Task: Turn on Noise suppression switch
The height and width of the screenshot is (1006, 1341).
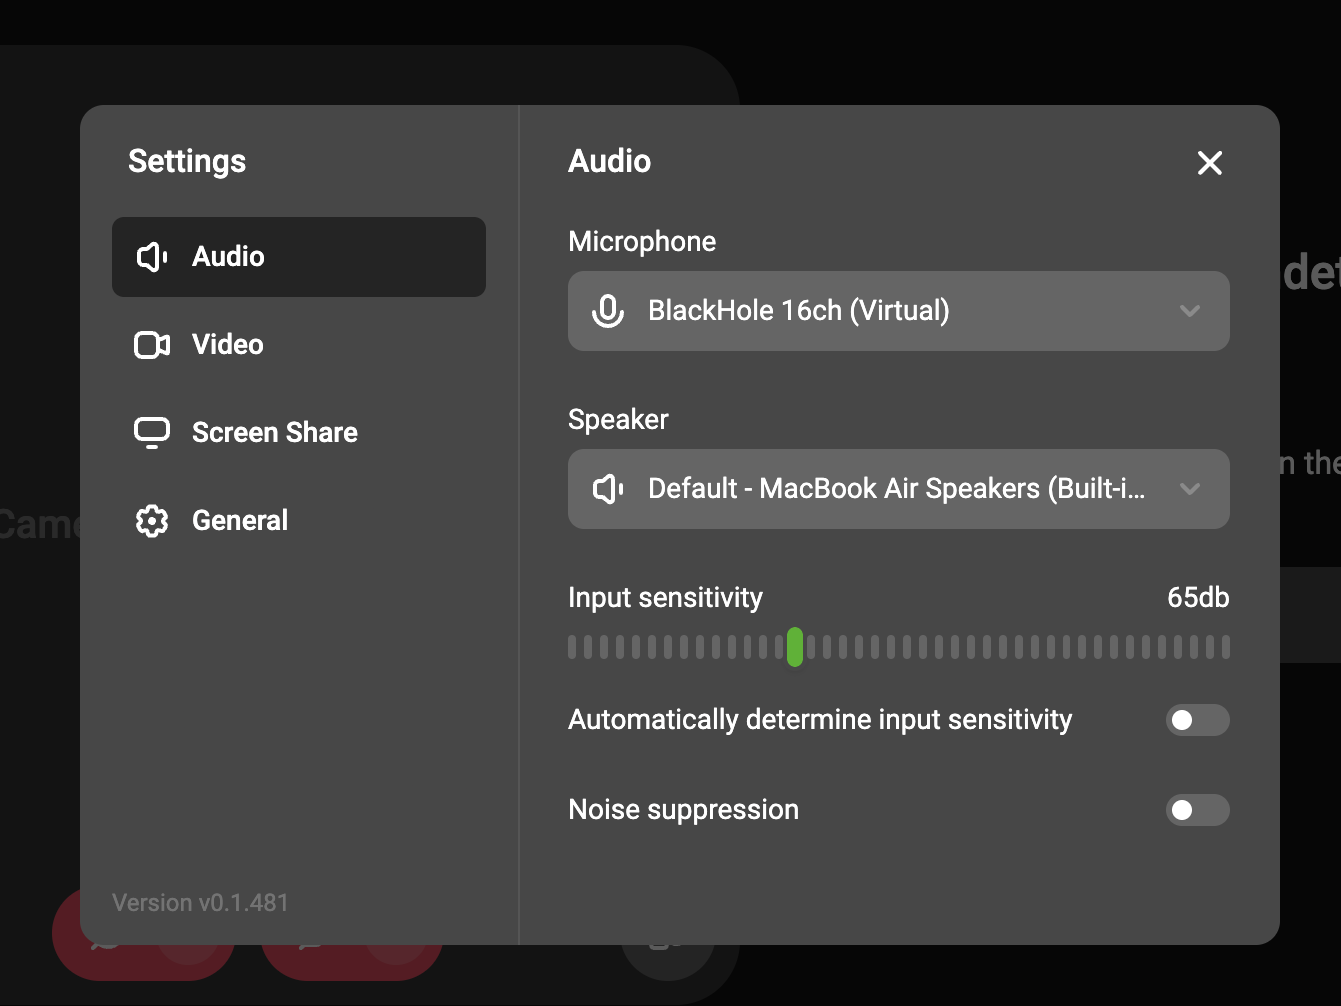Action: pyautogui.click(x=1197, y=810)
